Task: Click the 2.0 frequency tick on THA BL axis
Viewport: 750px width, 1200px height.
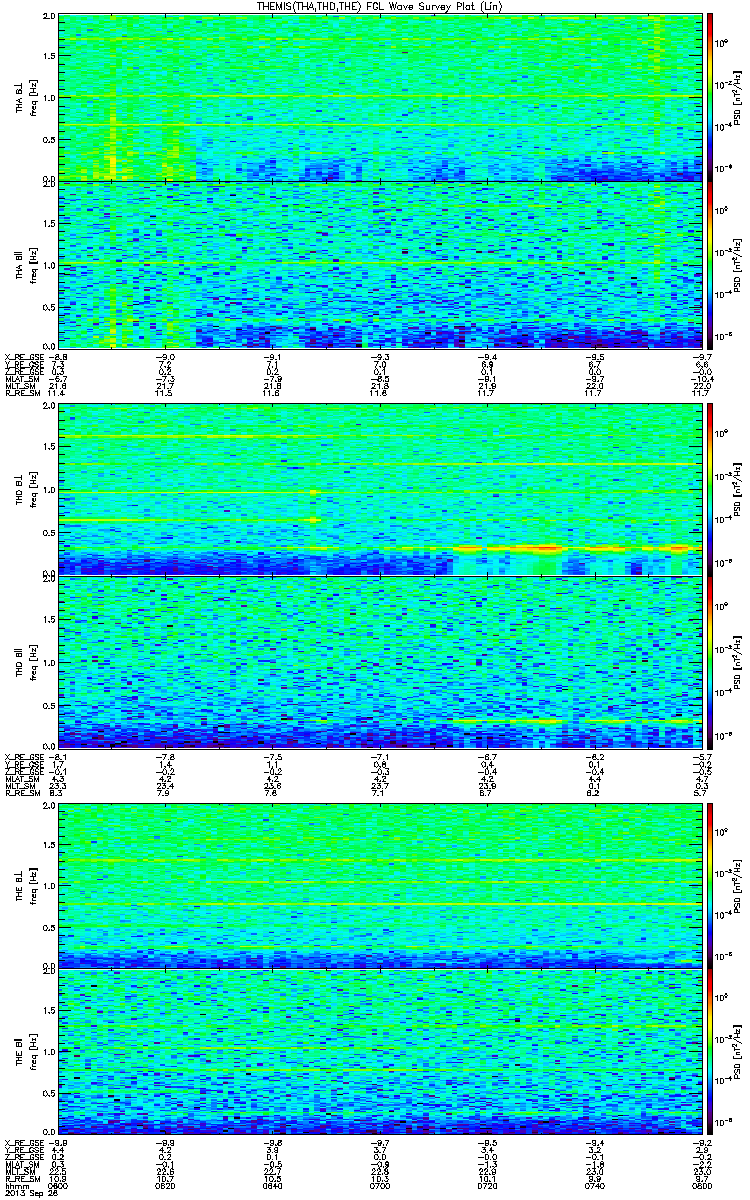Action: (50, 17)
